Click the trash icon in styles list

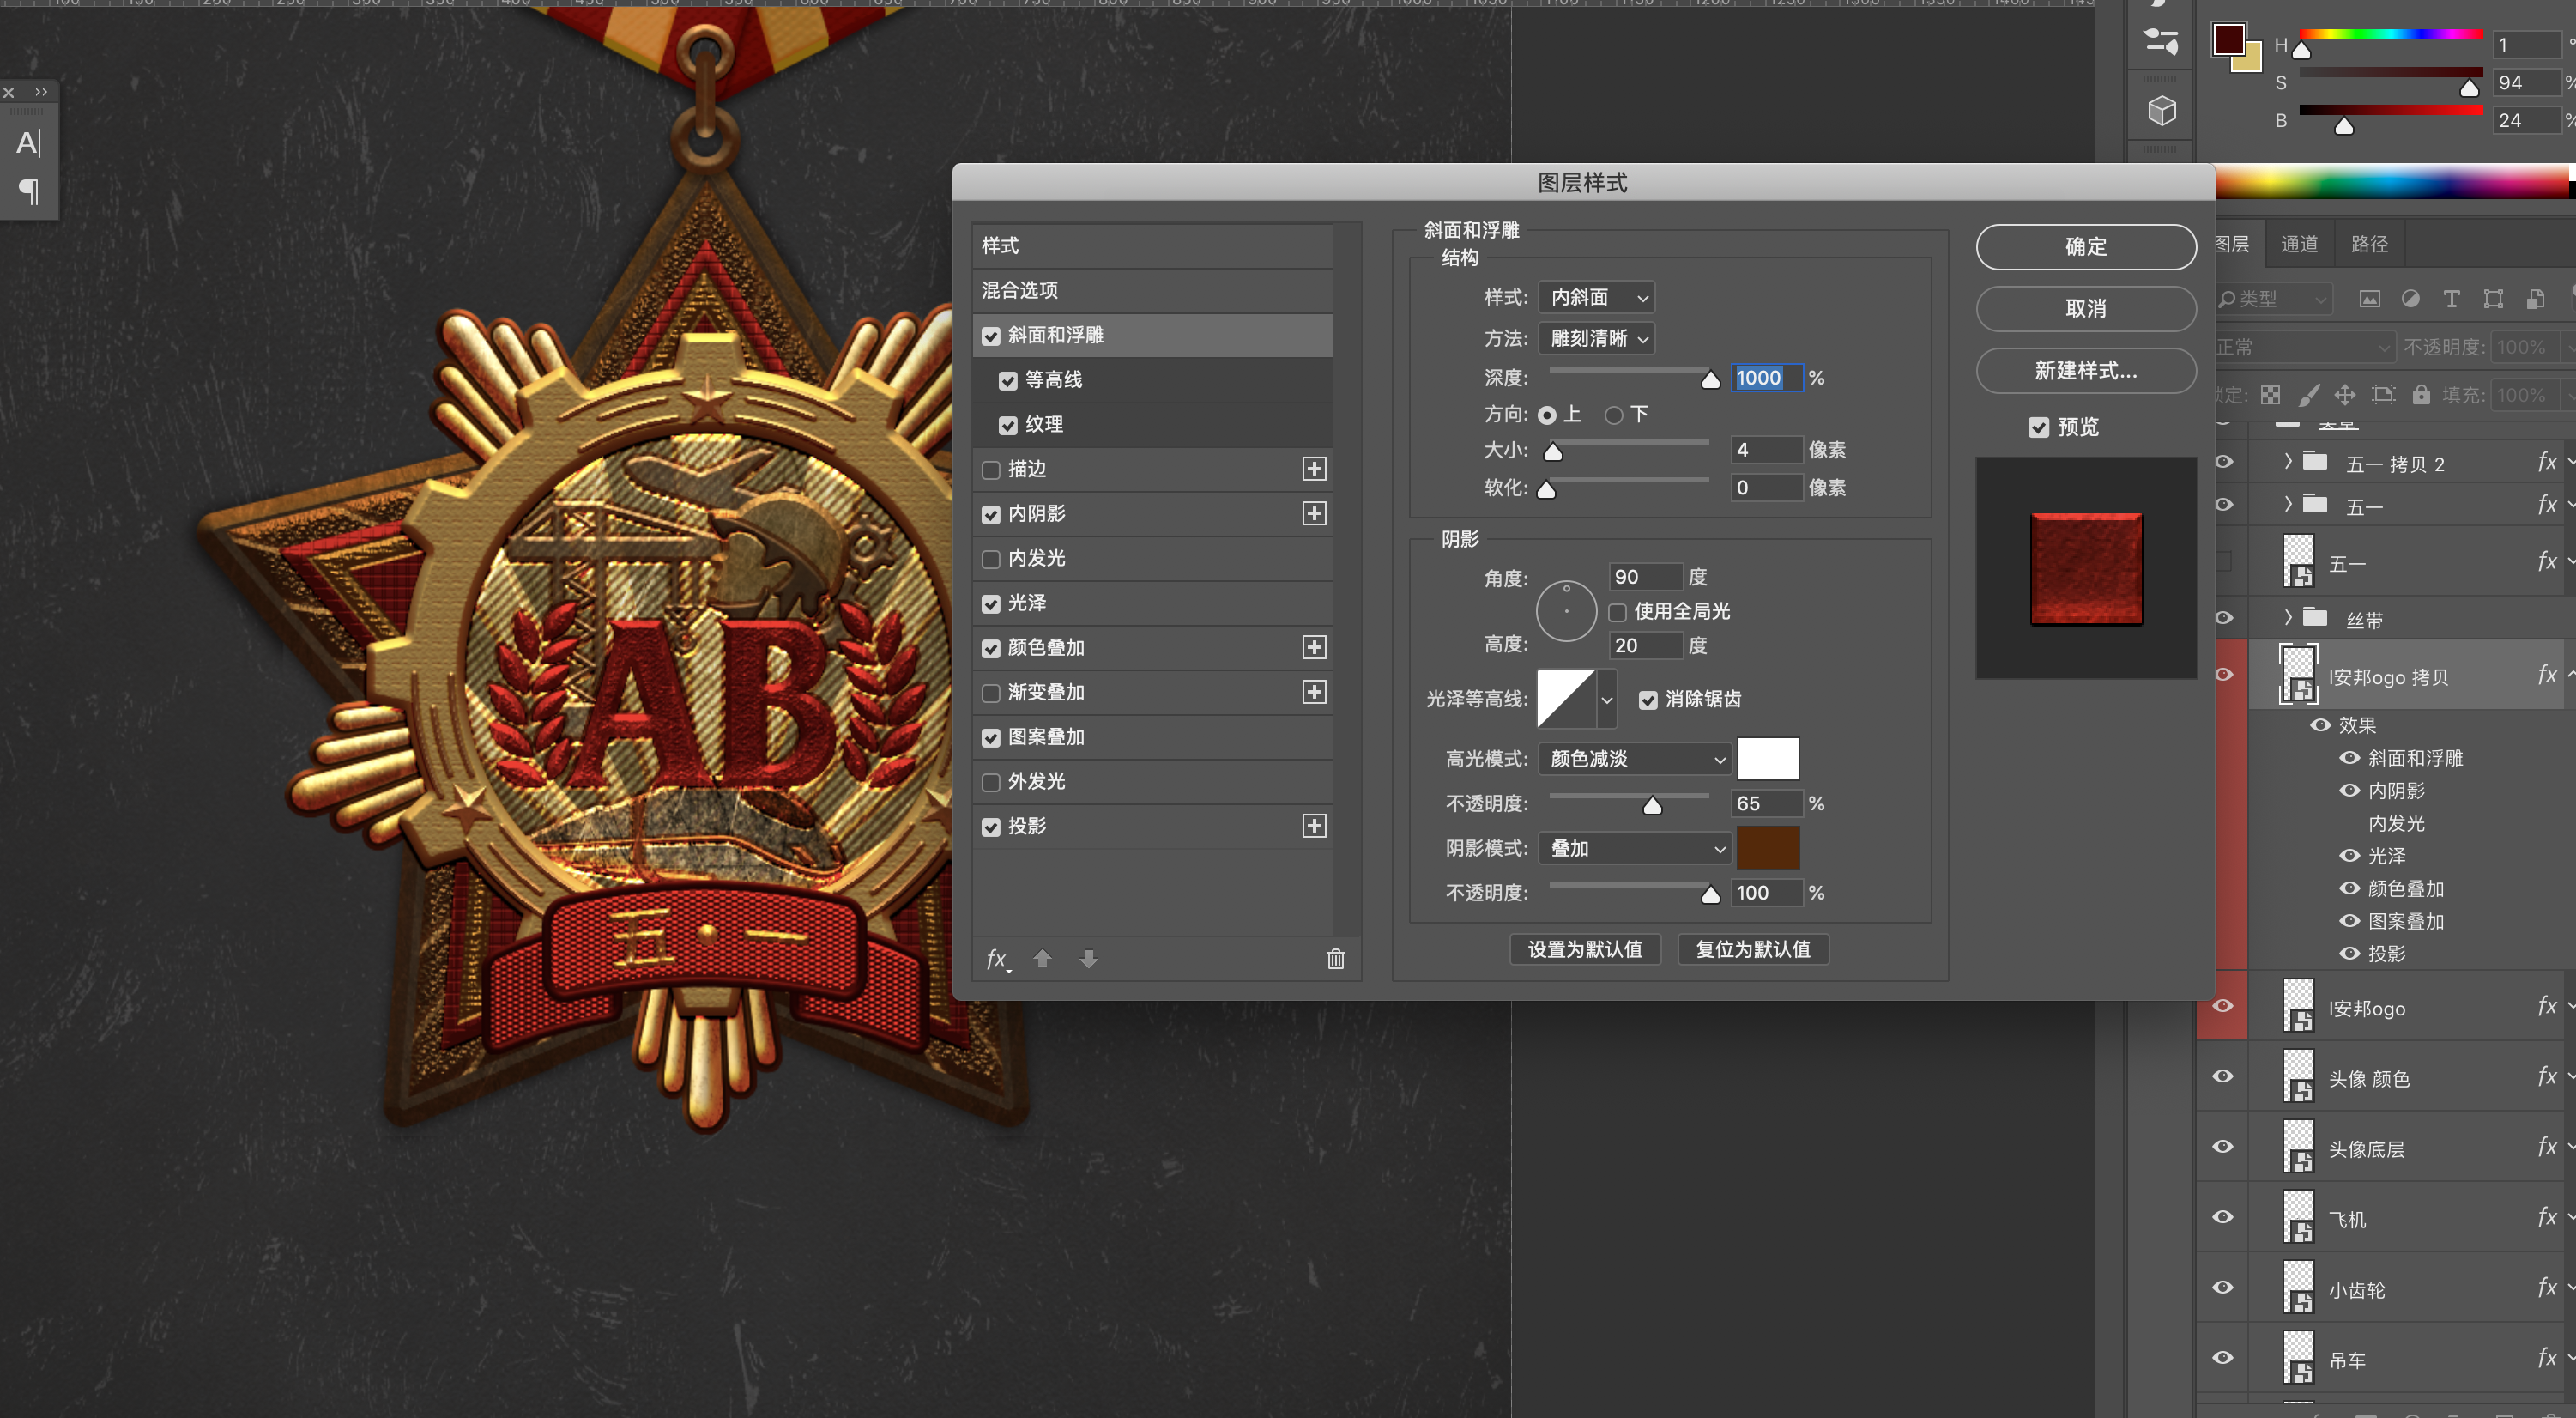[1335, 959]
